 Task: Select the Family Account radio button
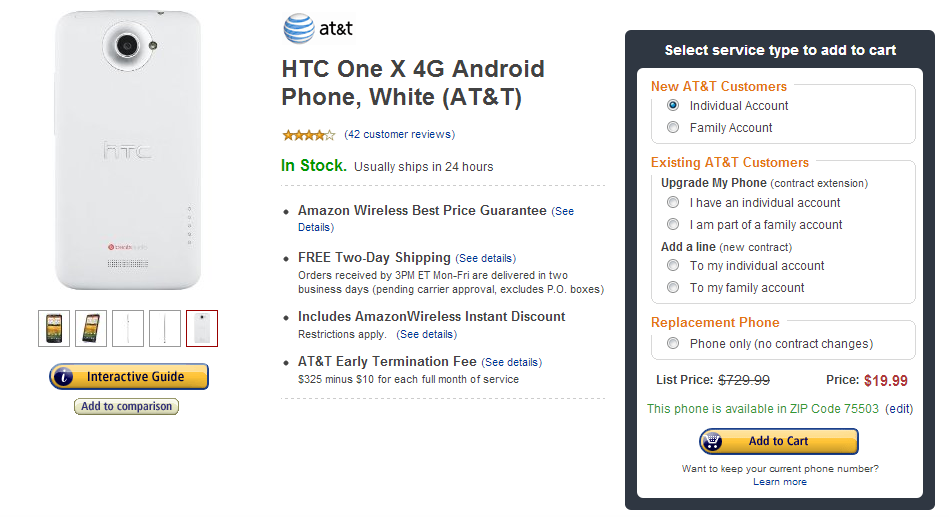672,127
